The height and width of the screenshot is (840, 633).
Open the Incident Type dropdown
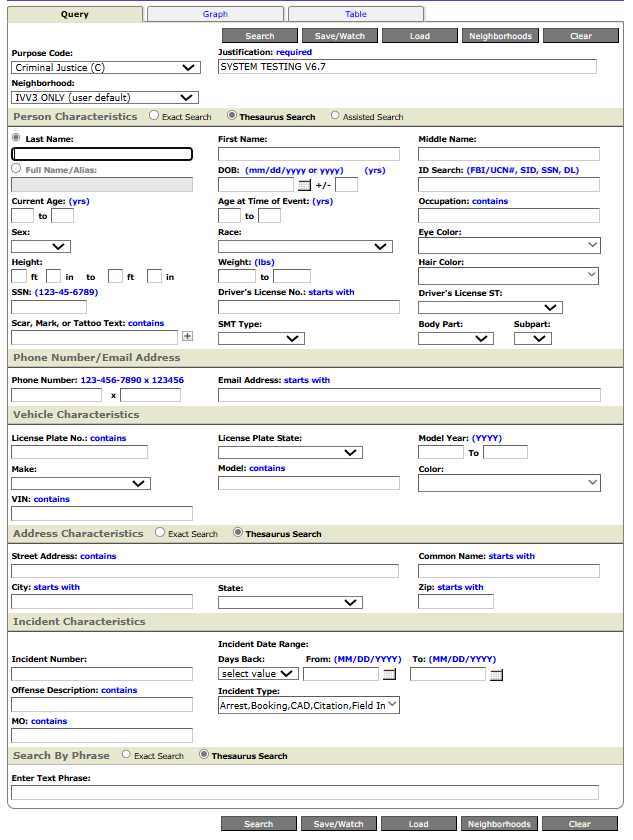click(x=308, y=705)
